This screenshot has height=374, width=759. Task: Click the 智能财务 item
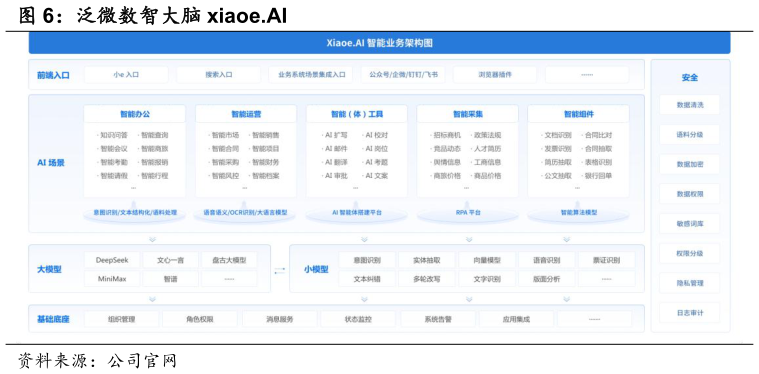coord(265,162)
